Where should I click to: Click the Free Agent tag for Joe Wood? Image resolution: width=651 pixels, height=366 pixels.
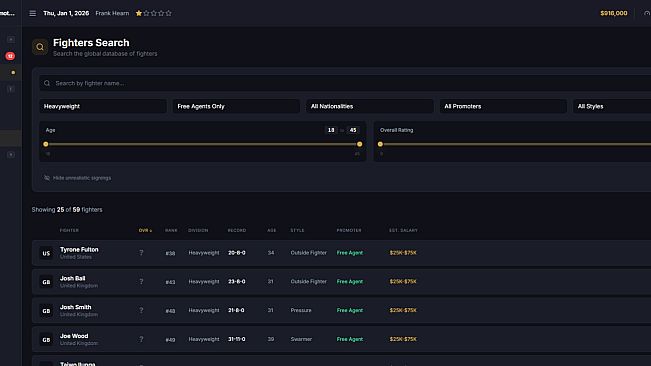[x=350, y=339]
